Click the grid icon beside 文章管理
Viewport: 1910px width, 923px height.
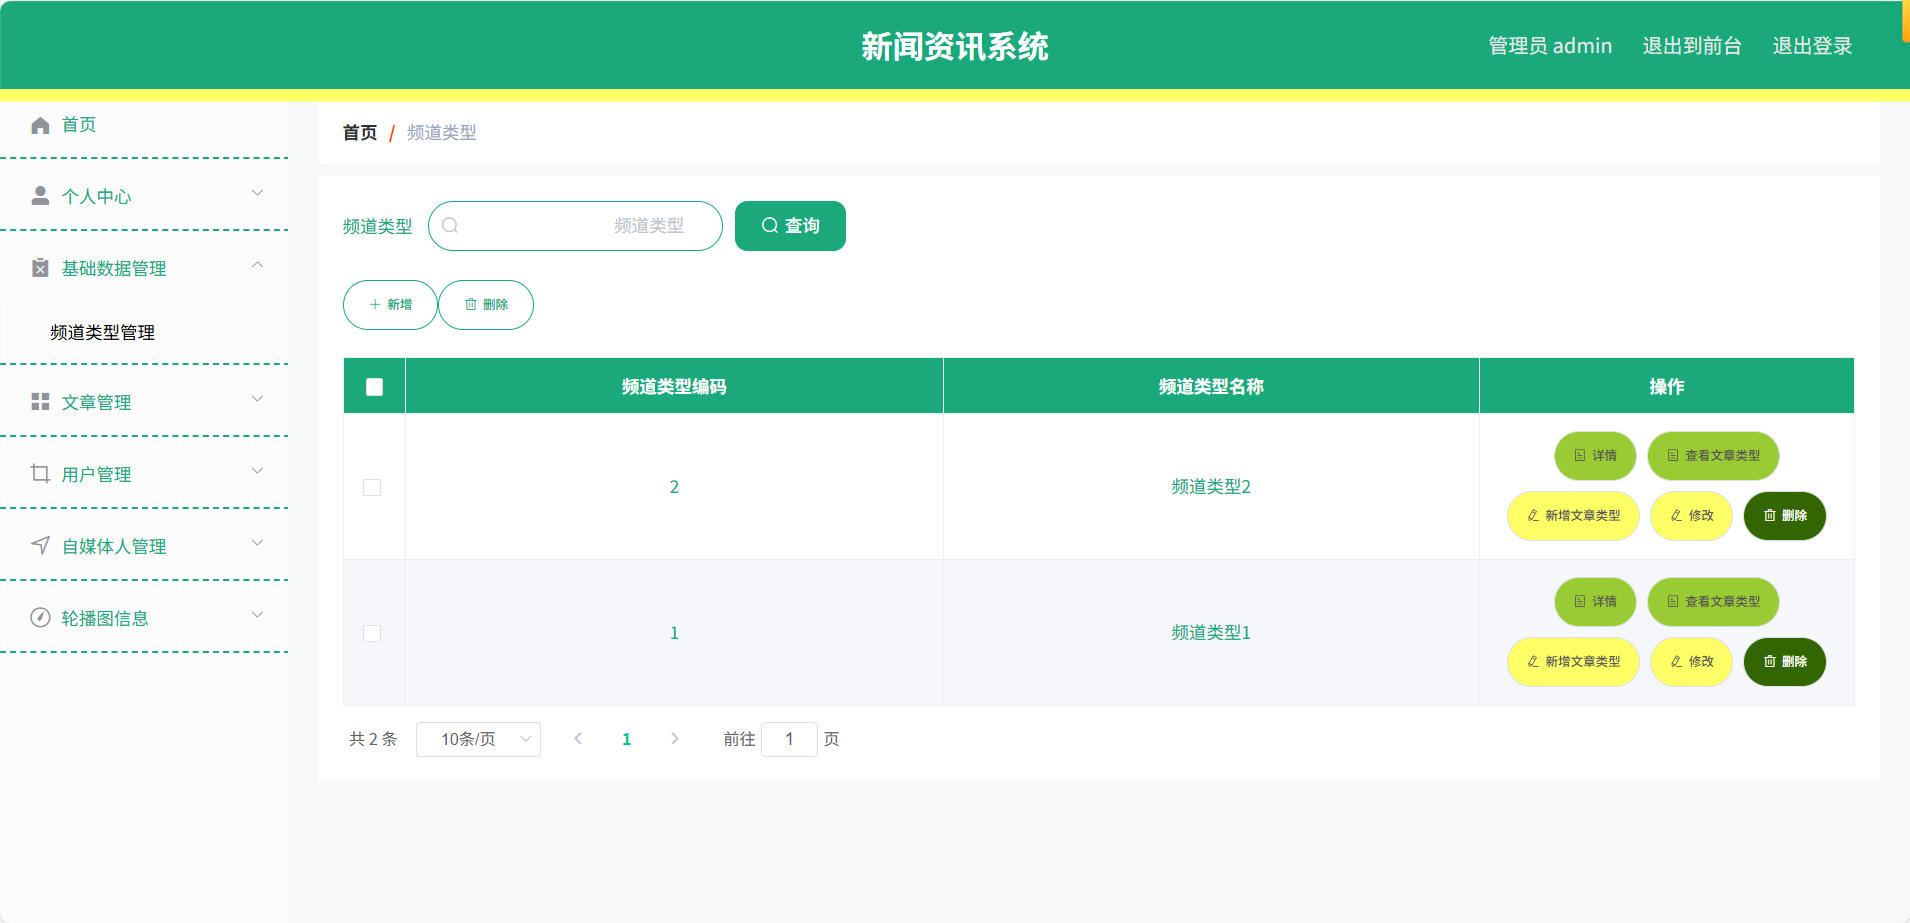pos(40,402)
